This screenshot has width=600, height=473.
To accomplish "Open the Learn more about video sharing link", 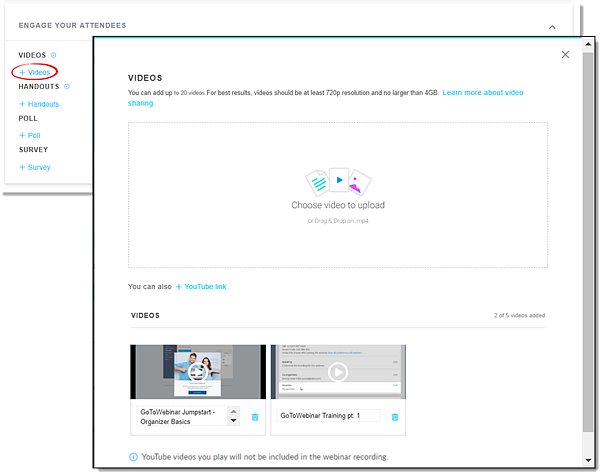I will pos(483,93).
